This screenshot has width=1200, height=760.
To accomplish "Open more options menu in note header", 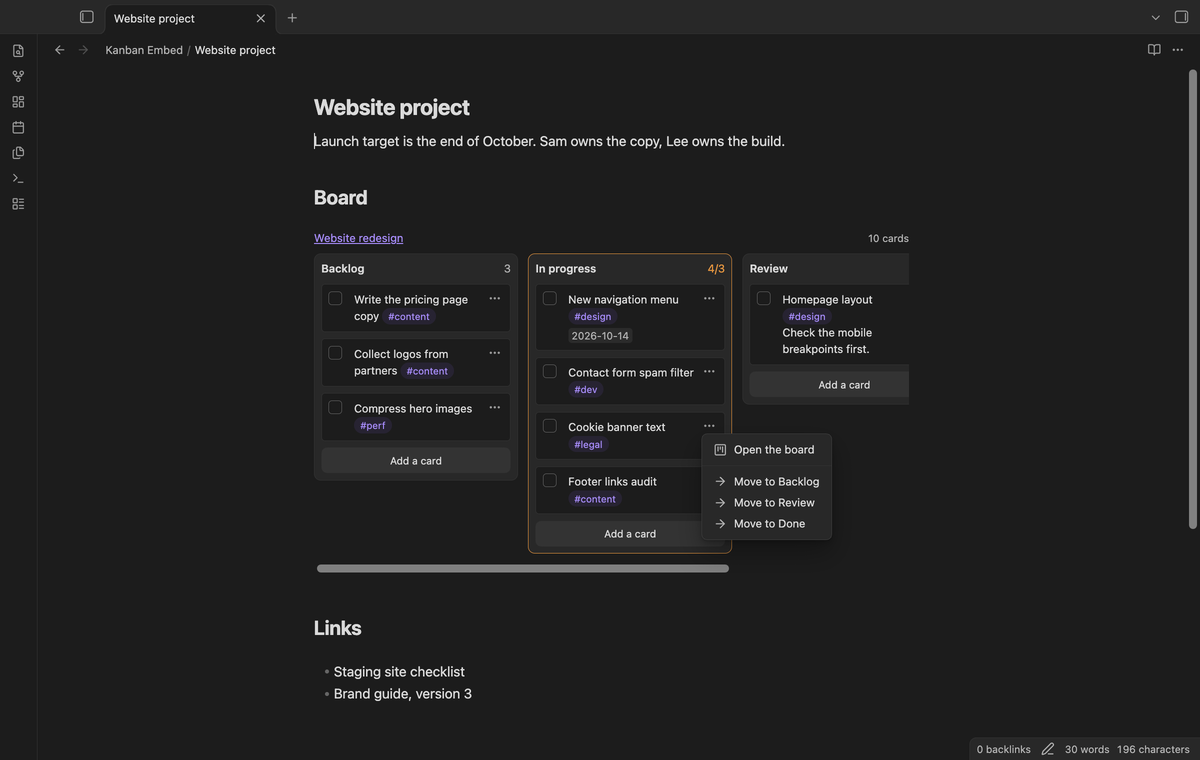I will coord(1178,50).
